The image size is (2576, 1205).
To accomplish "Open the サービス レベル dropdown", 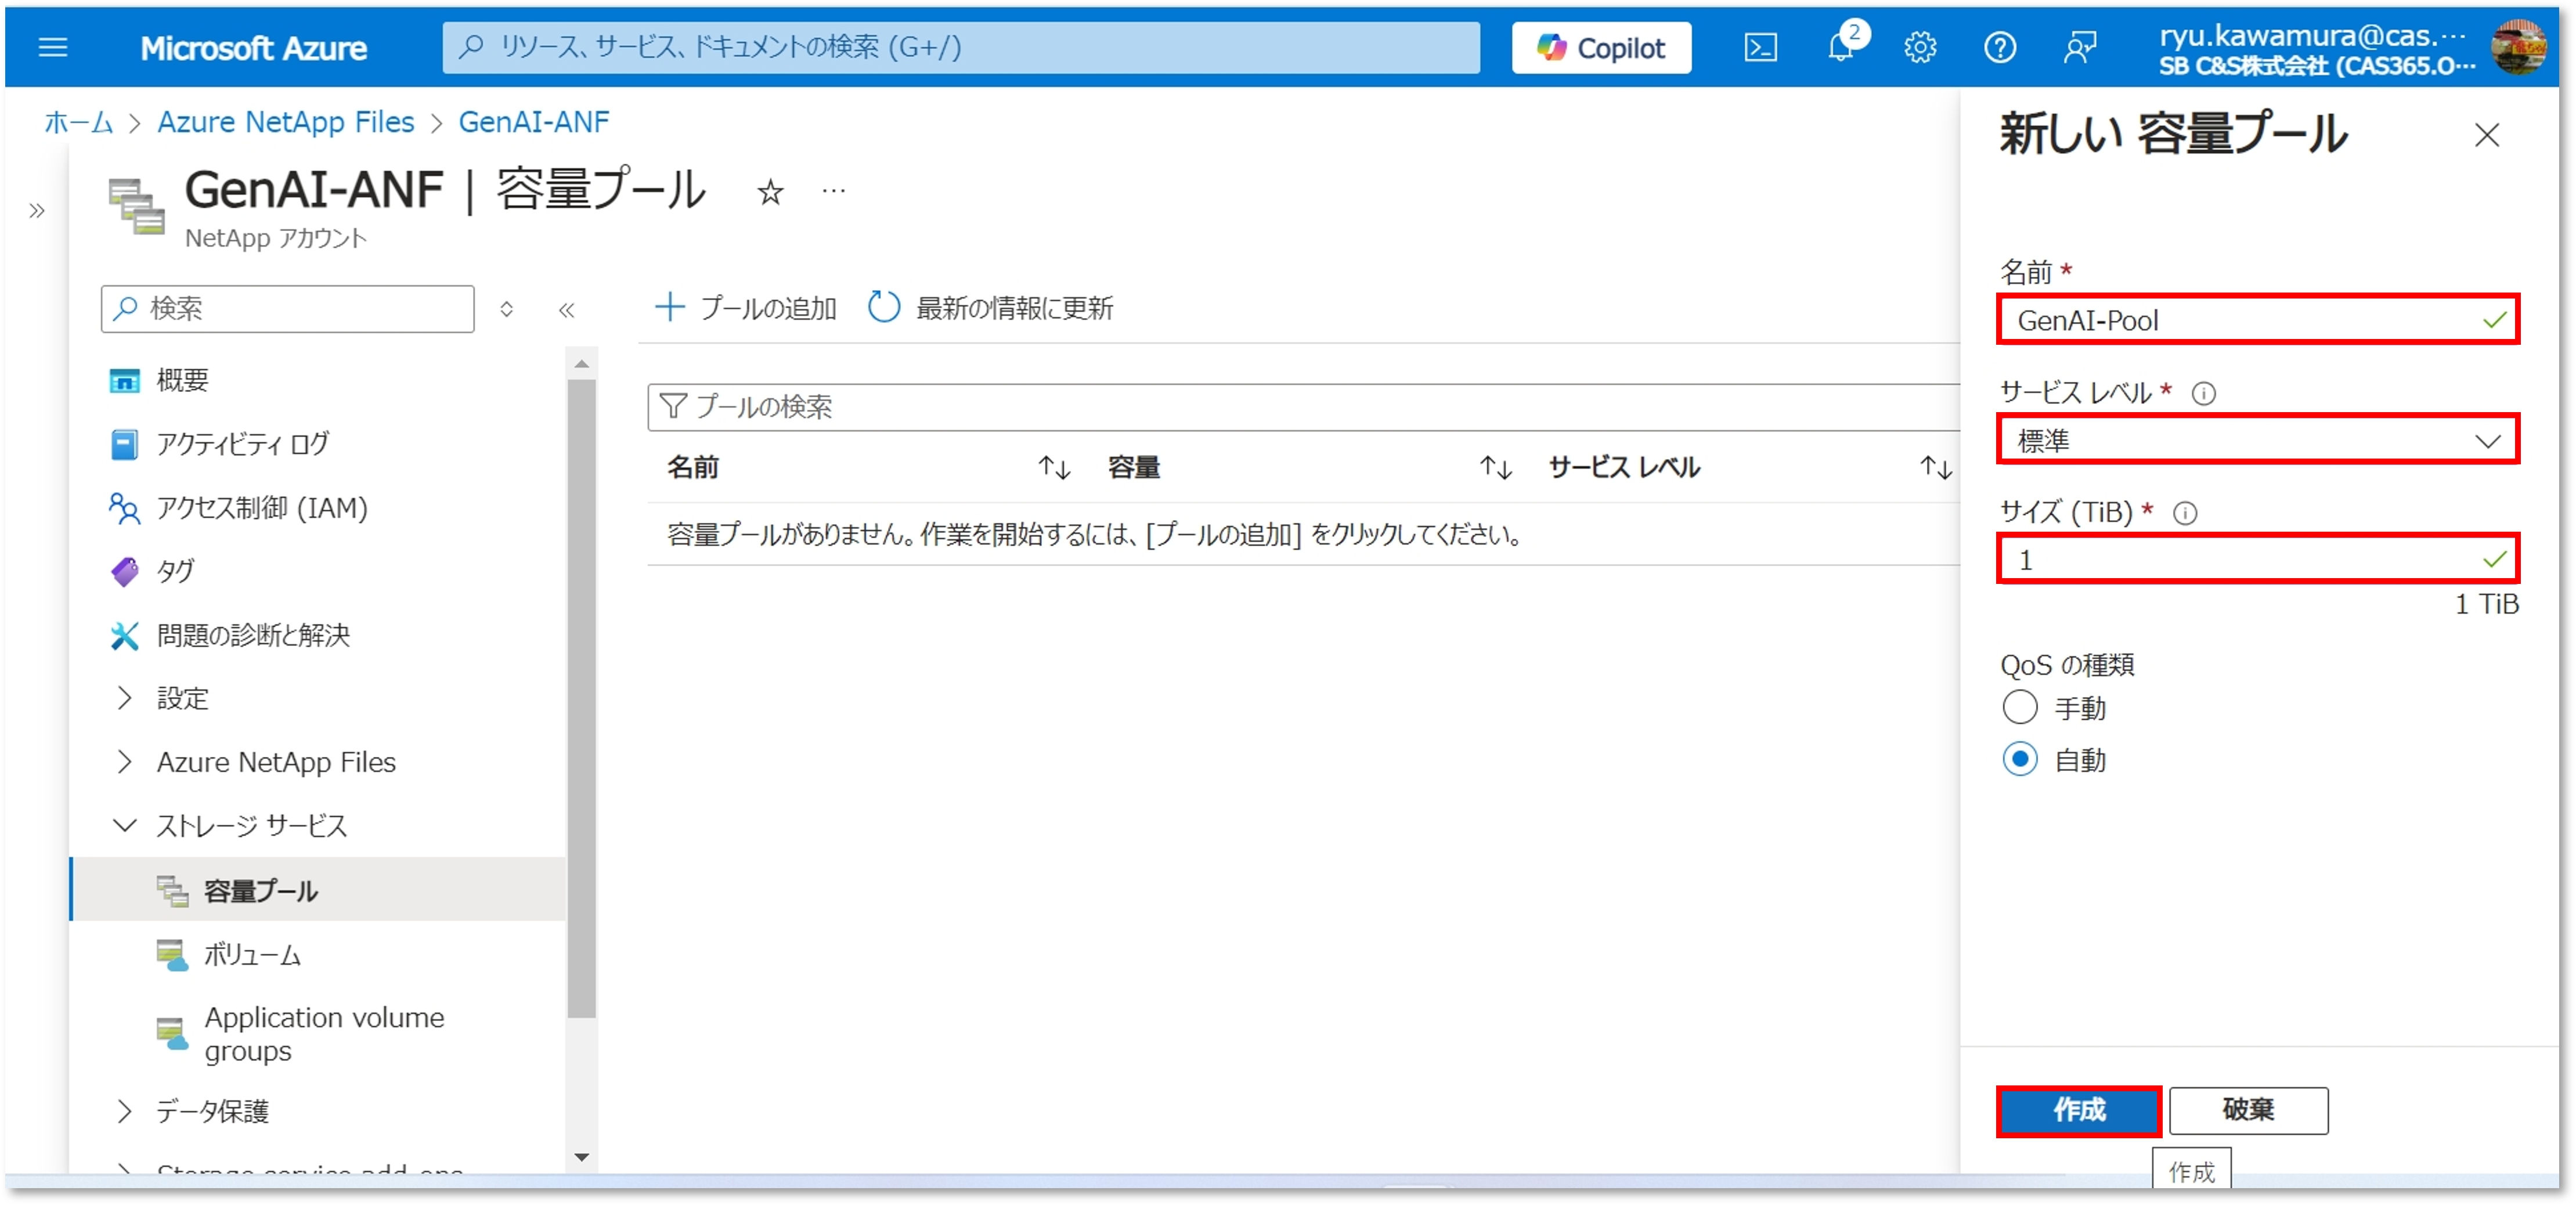I will (2257, 440).
